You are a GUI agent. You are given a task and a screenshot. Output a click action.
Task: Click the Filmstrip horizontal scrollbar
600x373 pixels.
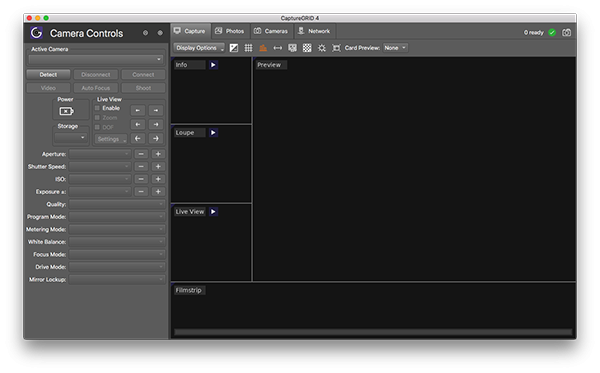click(373, 332)
